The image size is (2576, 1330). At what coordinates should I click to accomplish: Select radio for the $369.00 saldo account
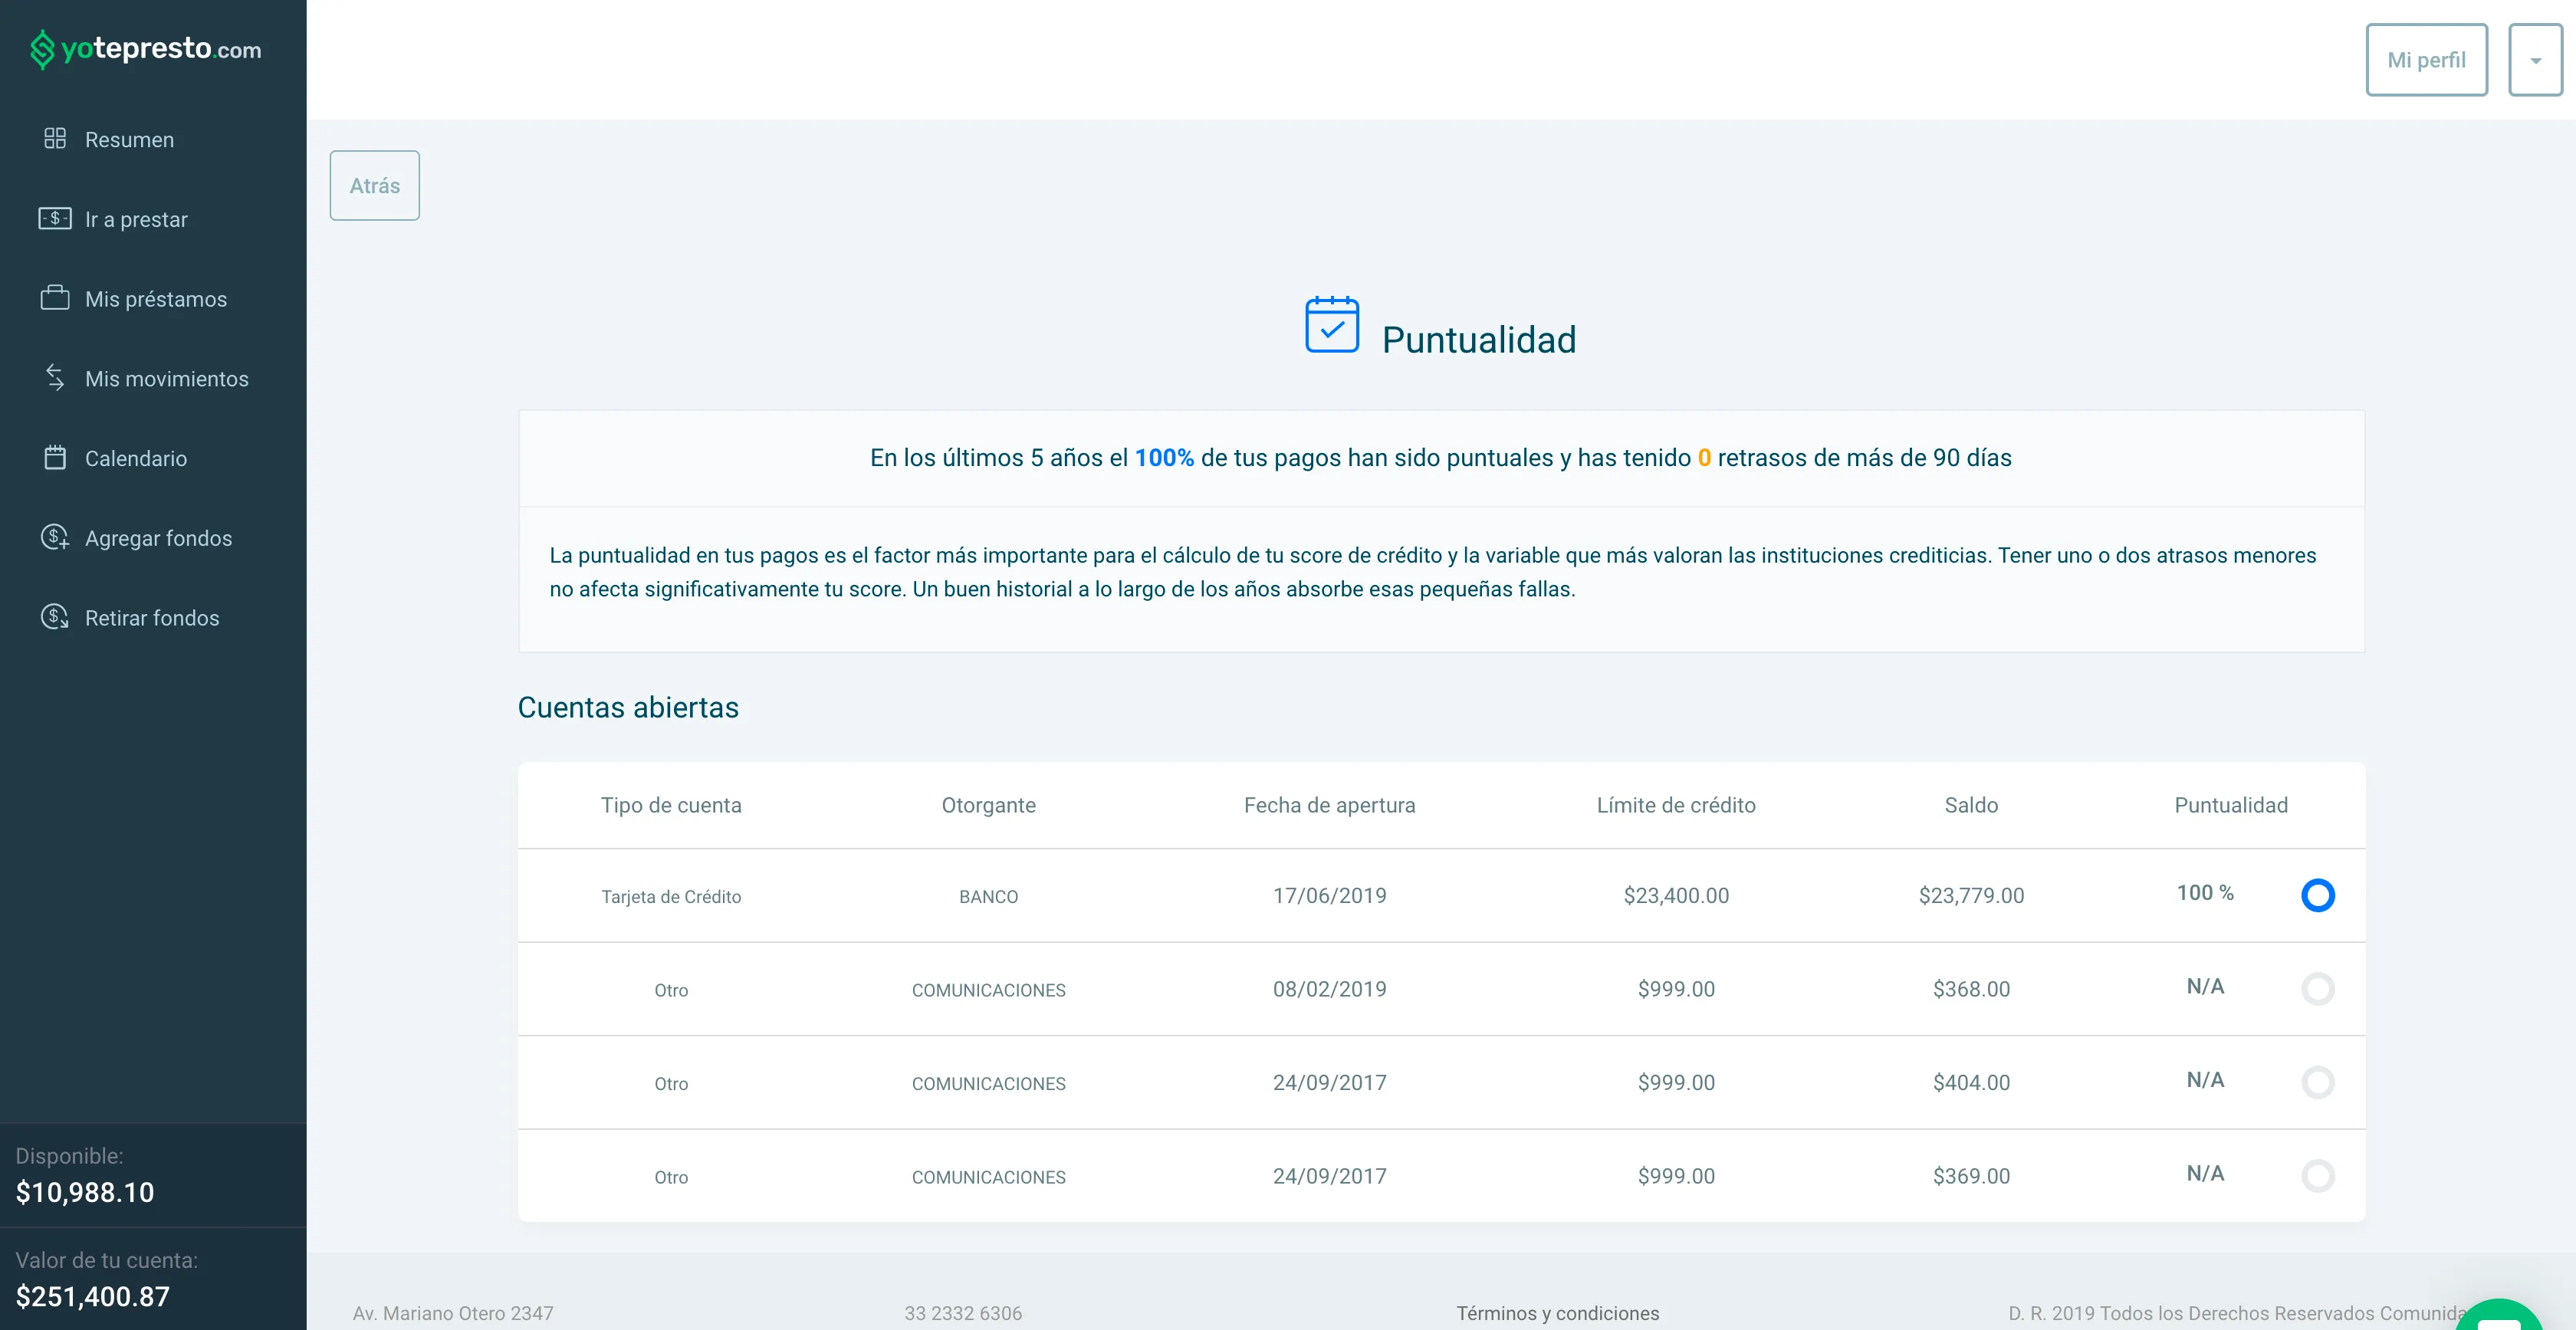[x=2317, y=1176]
